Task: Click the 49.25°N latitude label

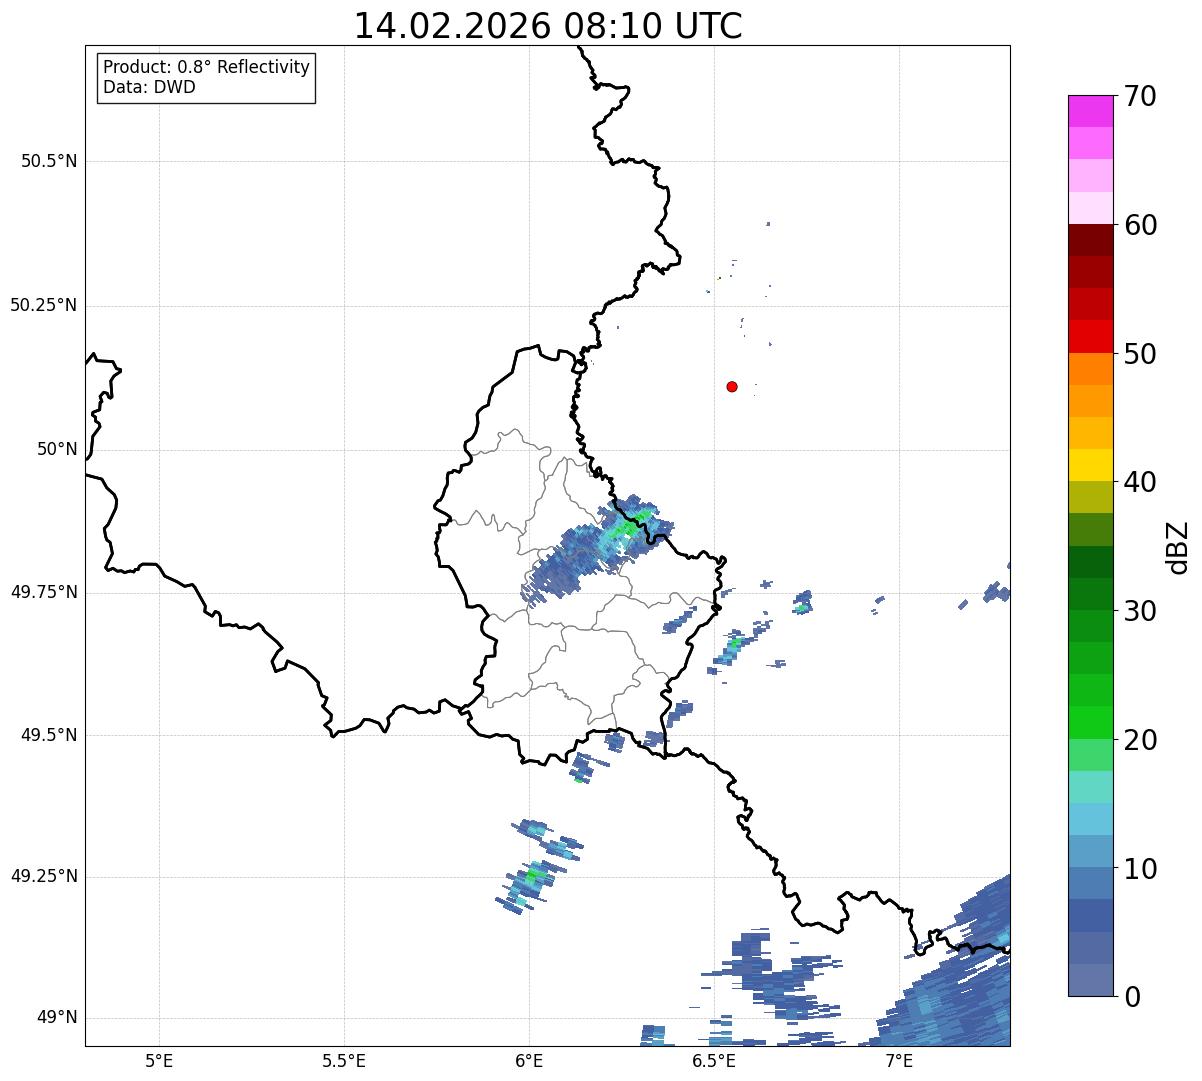Action: click(44, 876)
